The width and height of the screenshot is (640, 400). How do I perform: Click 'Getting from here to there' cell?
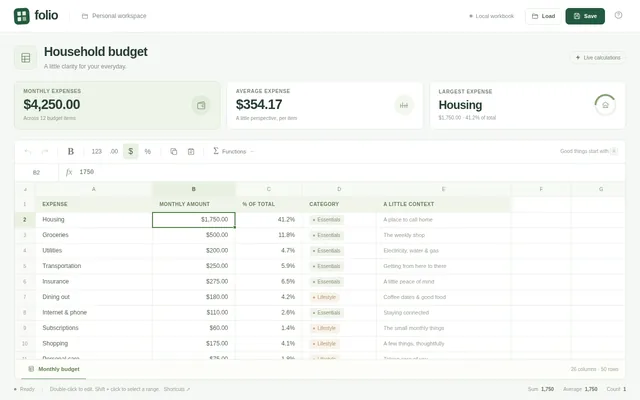coord(444,266)
